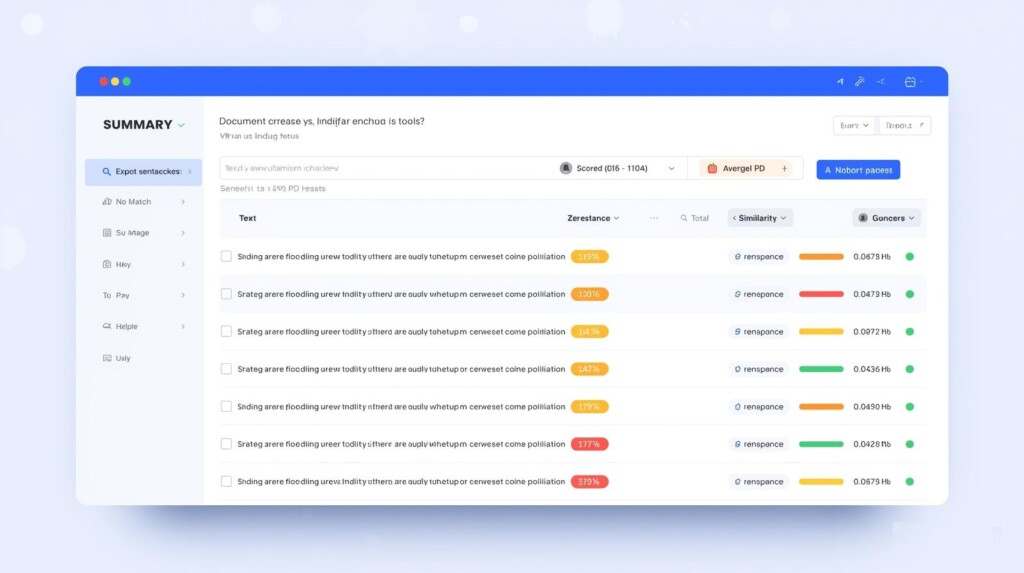1024x573 pixels.
Task: Select the checkbox of the 579% row
Action: (x=226, y=482)
